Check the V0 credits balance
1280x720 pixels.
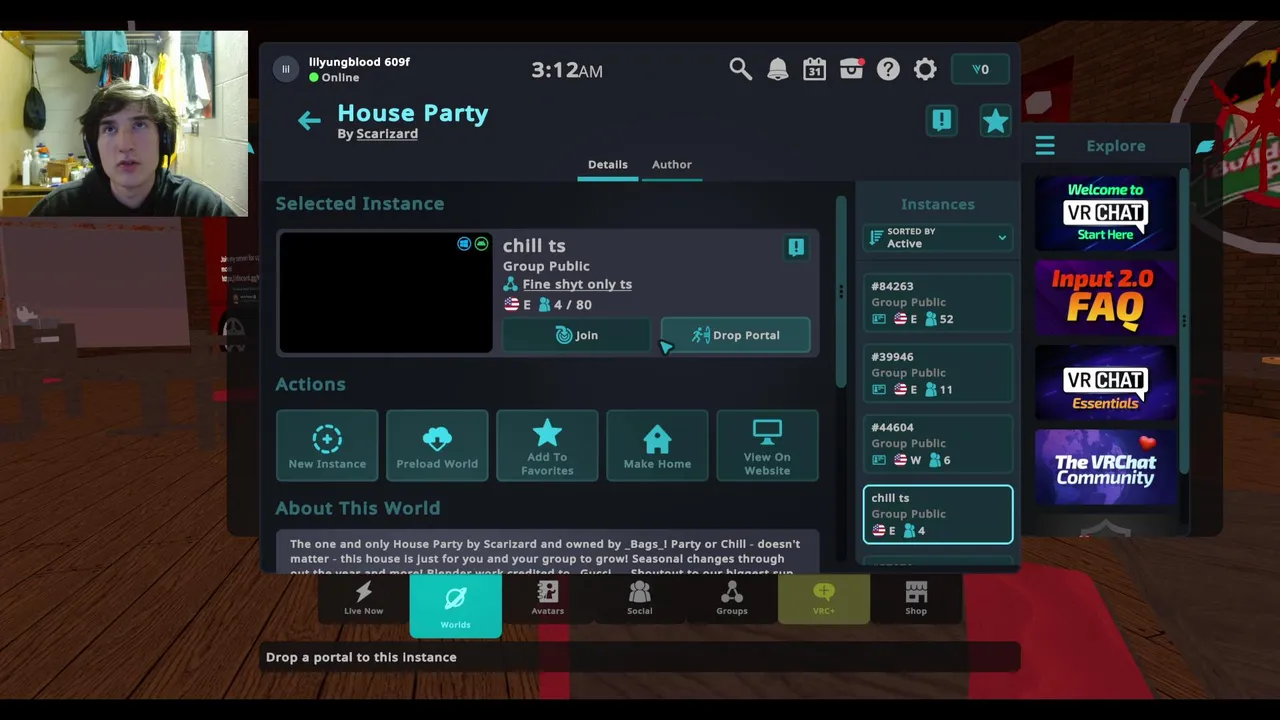980,69
